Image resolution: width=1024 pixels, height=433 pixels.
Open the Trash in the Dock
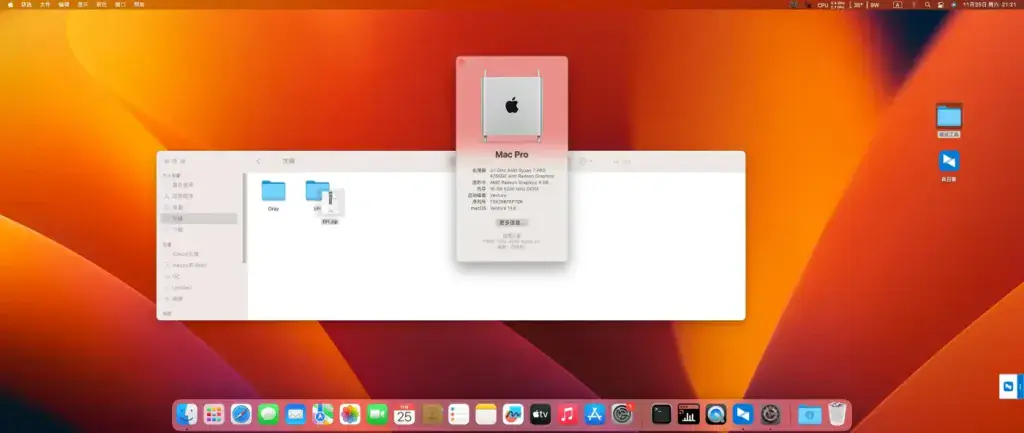[x=837, y=414]
